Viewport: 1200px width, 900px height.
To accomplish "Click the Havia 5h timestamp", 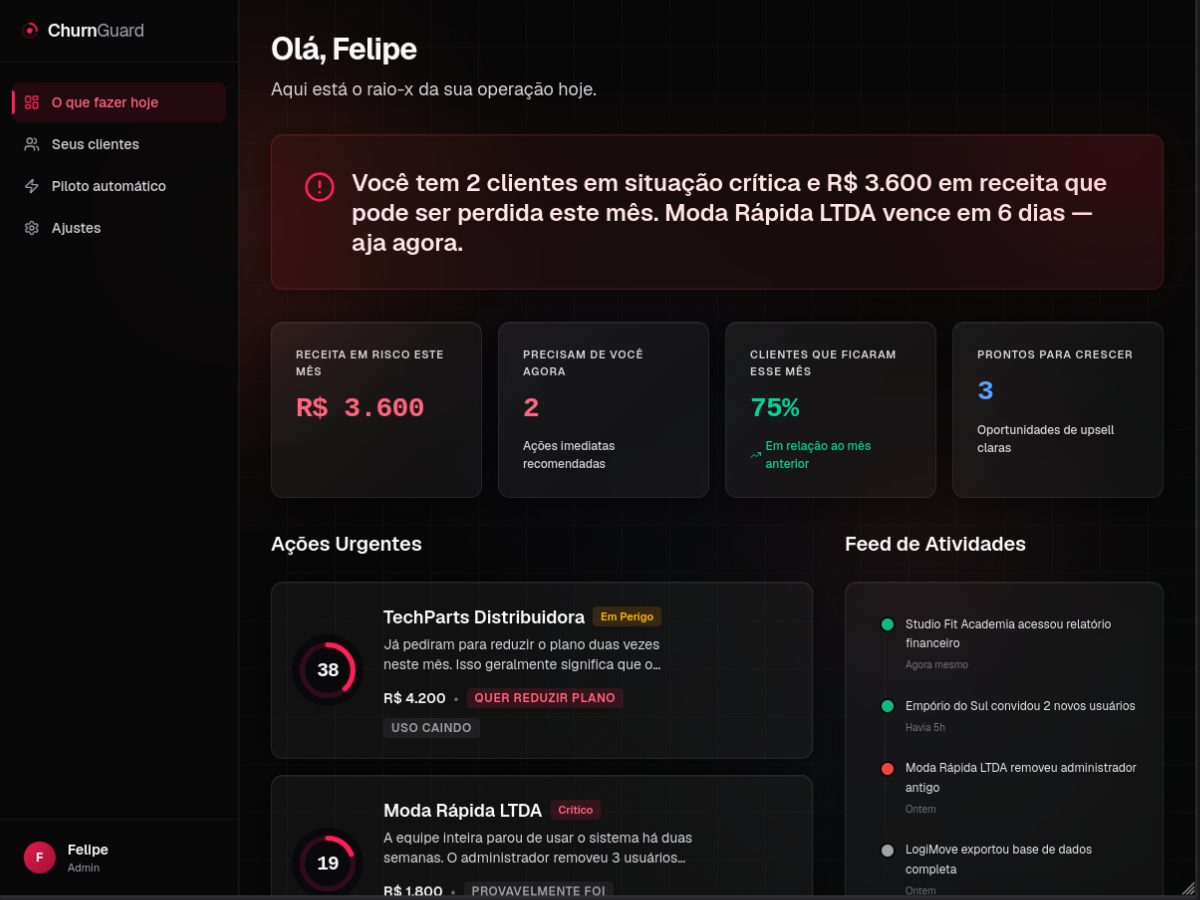I will pyautogui.click(x=925, y=727).
